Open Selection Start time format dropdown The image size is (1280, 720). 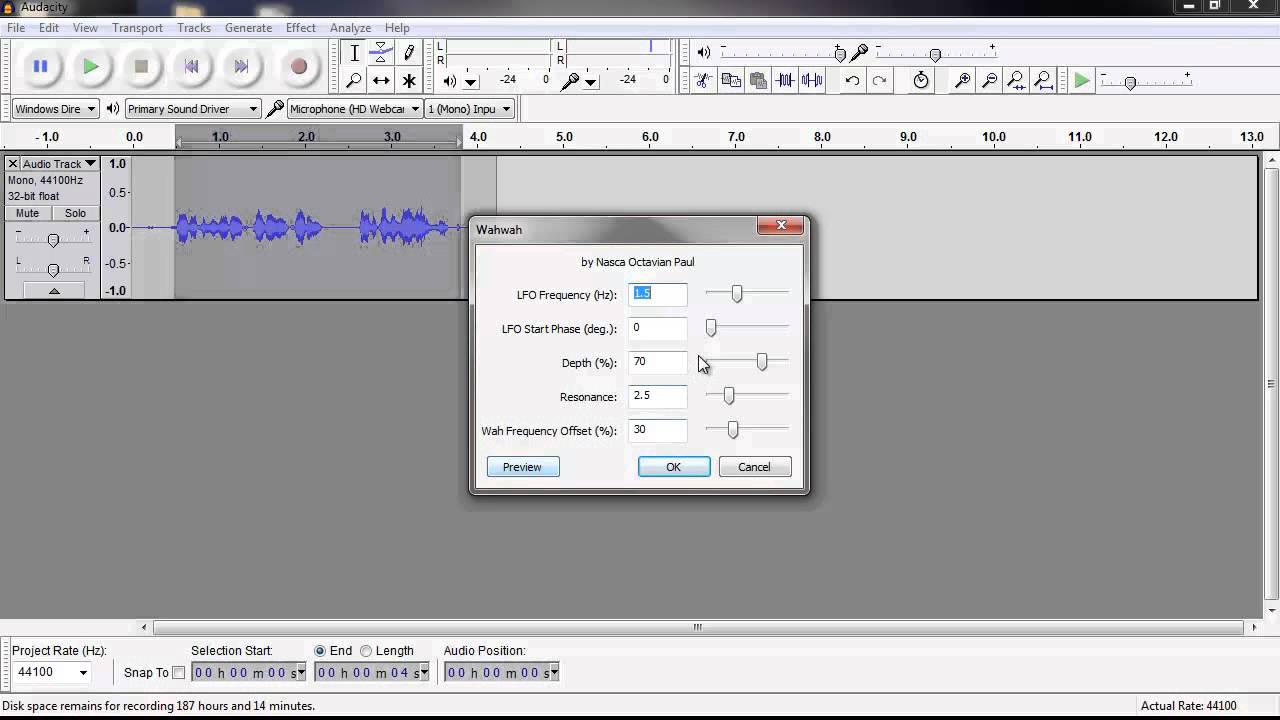(x=300, y=673)
